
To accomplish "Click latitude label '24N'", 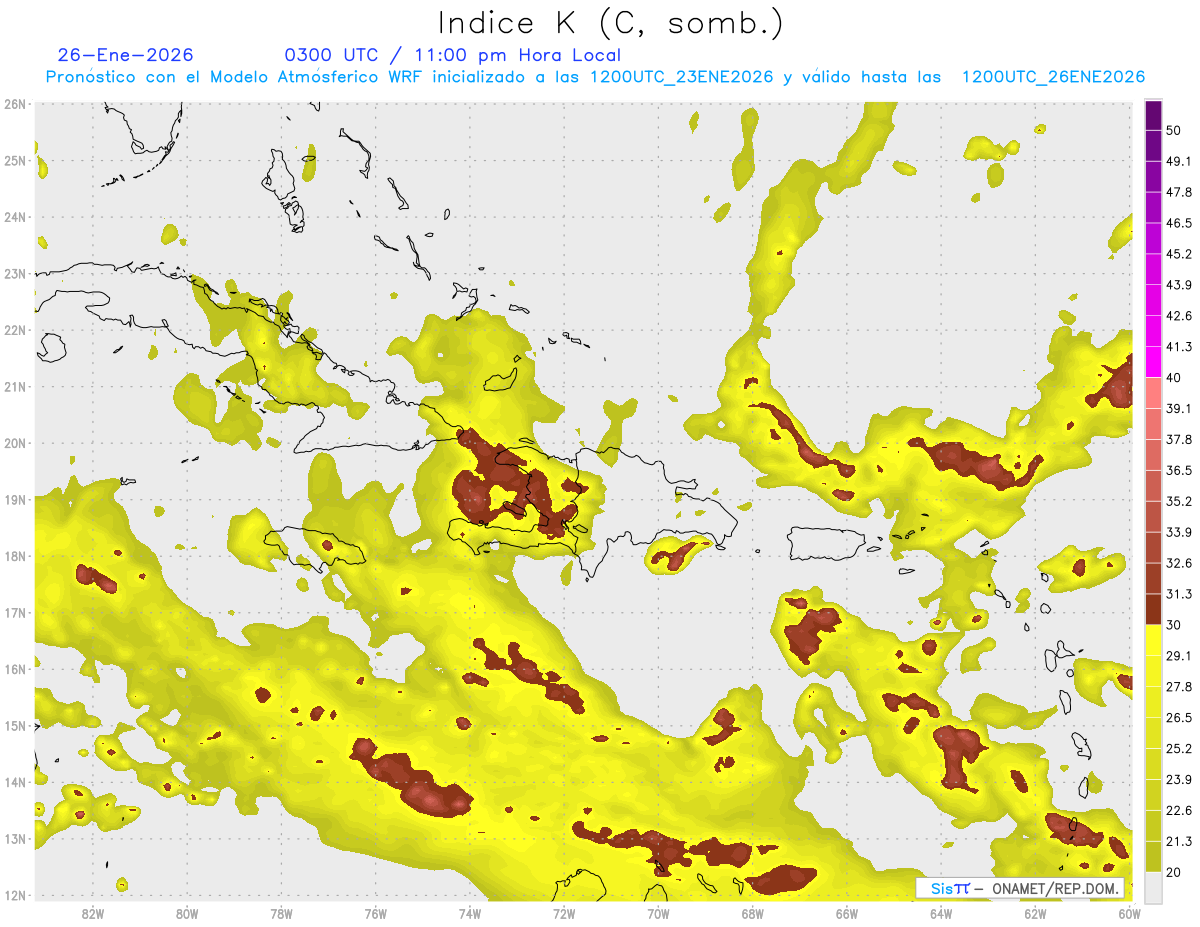I will point(15,217).
